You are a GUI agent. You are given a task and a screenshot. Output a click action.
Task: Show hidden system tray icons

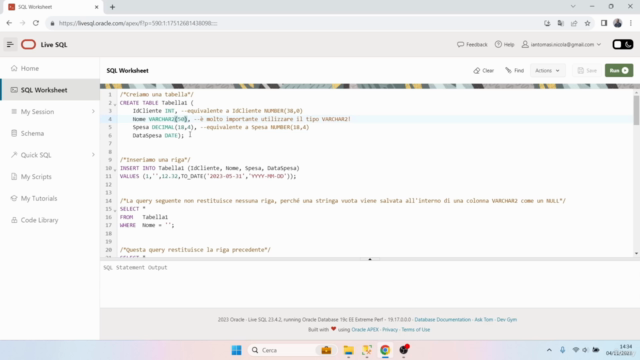coord(549,350)
